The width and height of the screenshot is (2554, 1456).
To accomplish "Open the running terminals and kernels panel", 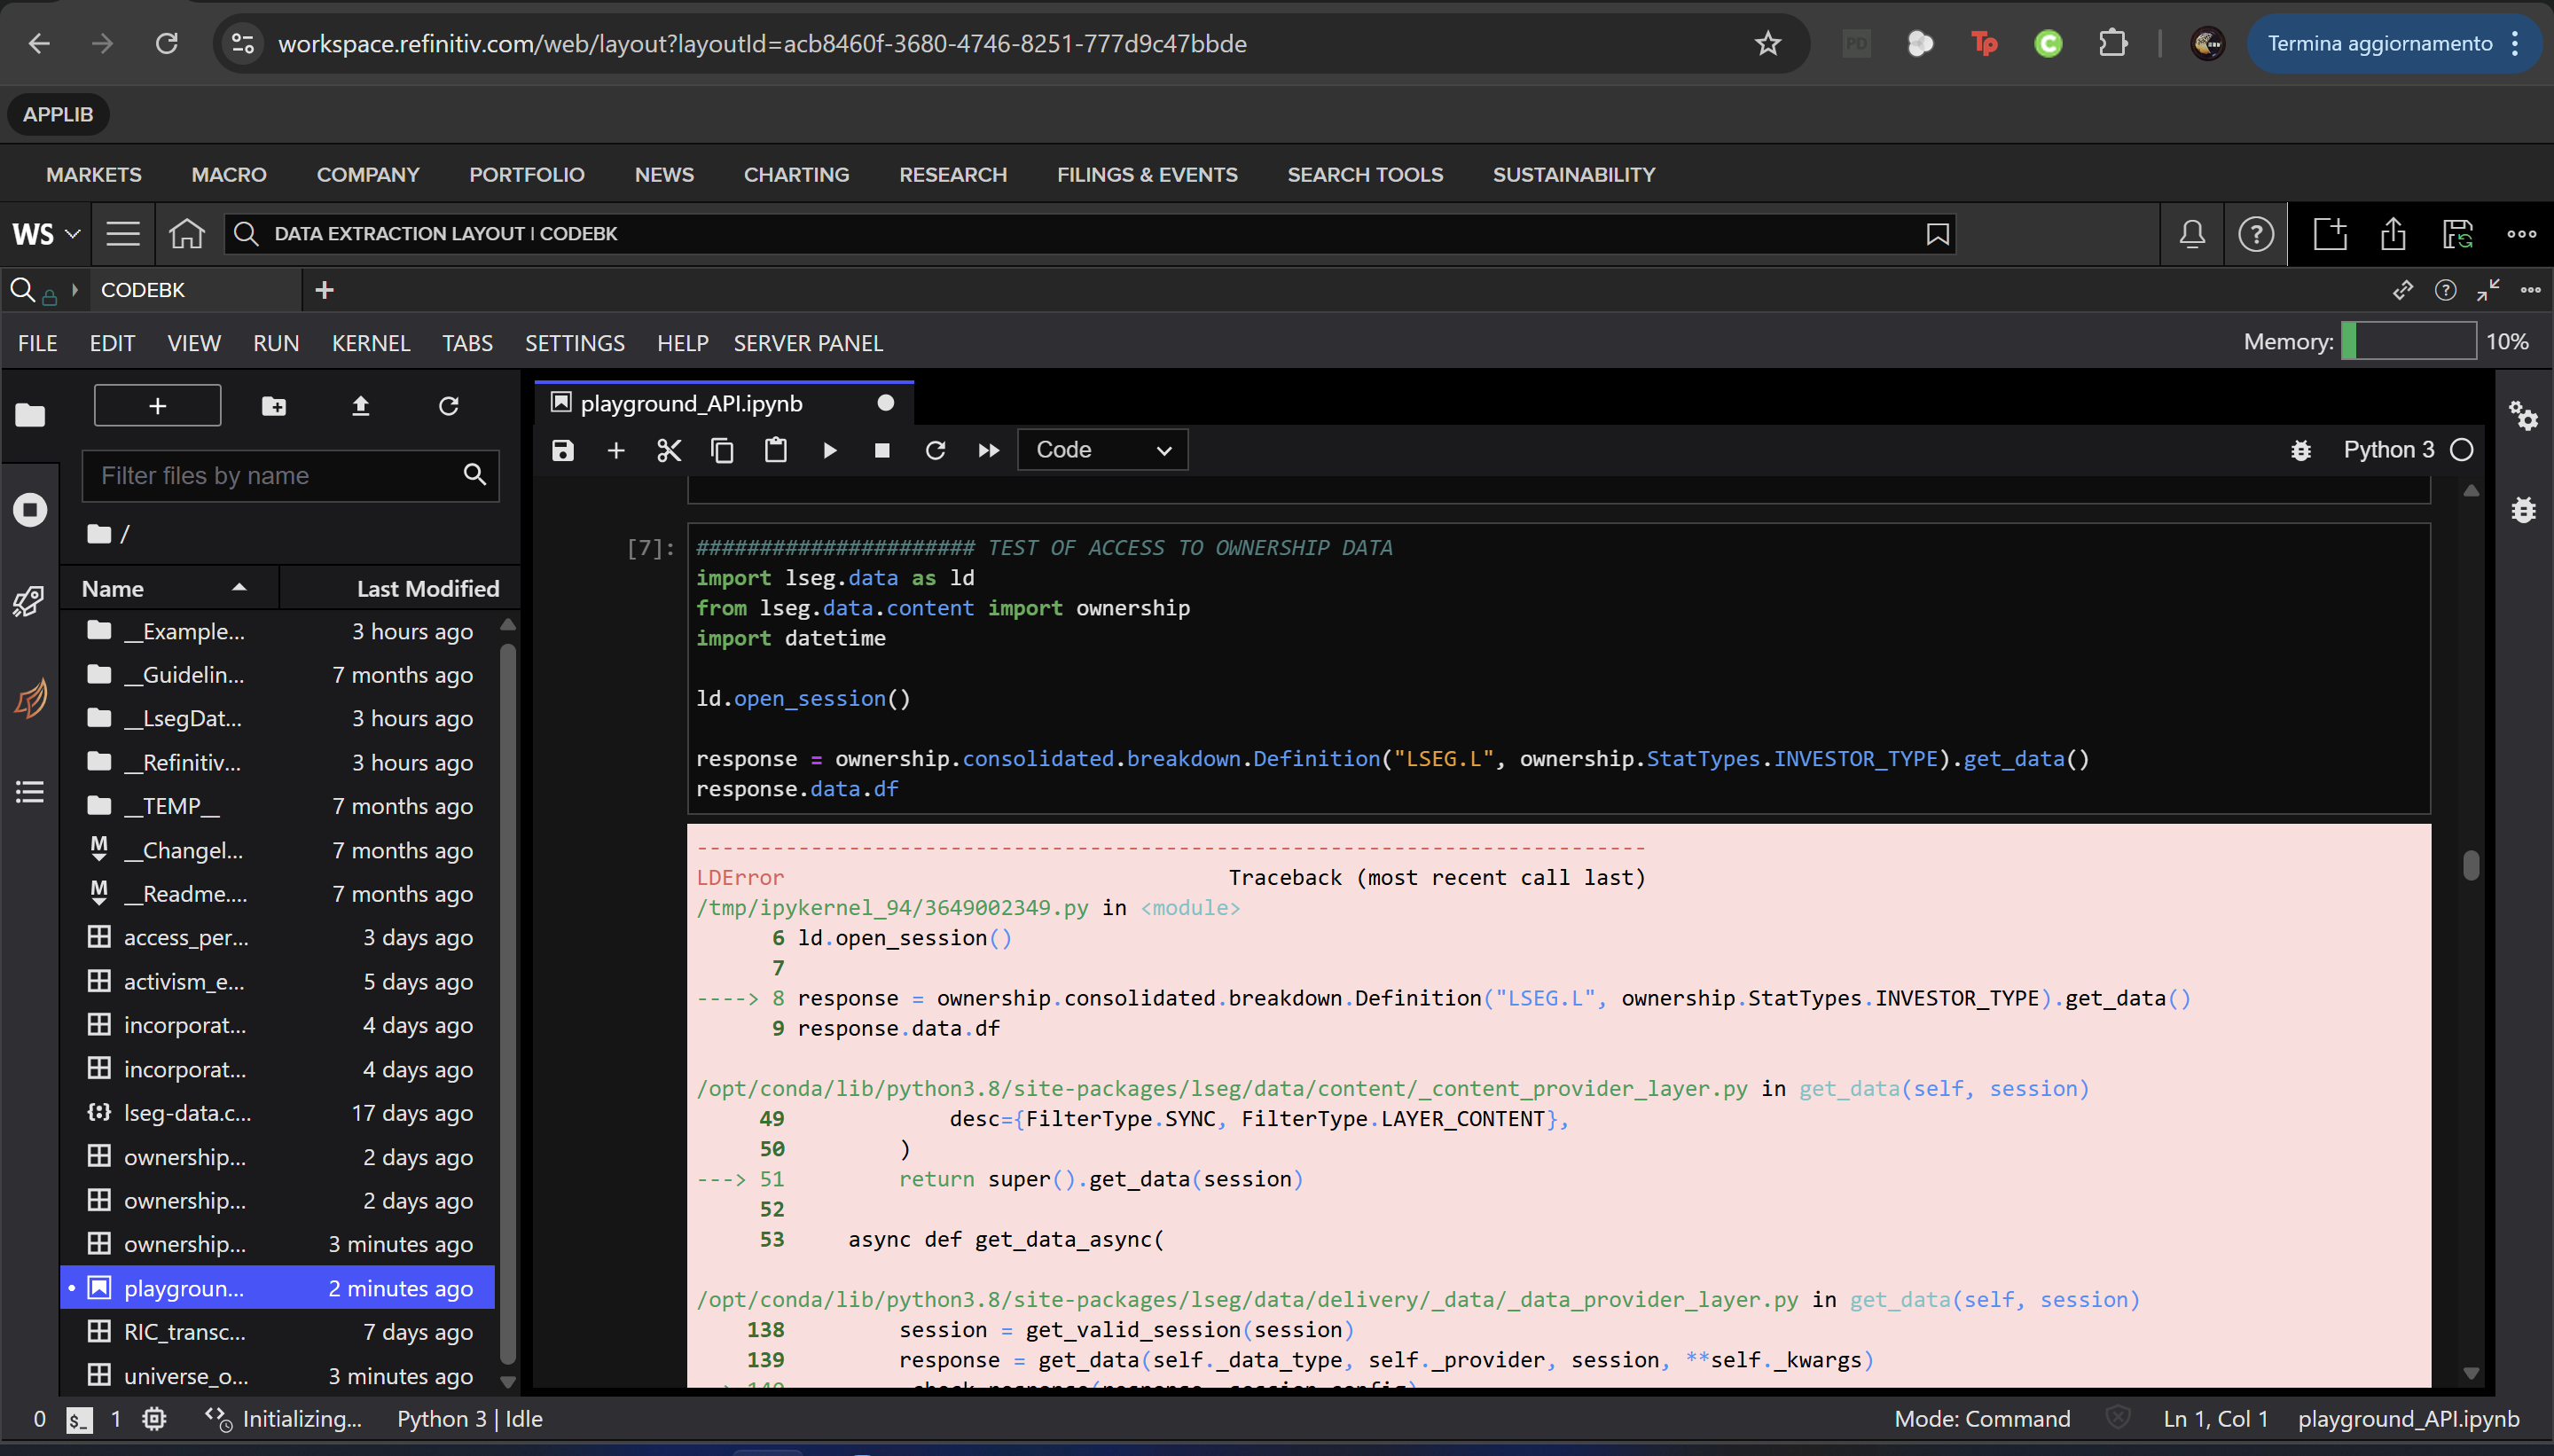I will [x=29, y=509].
